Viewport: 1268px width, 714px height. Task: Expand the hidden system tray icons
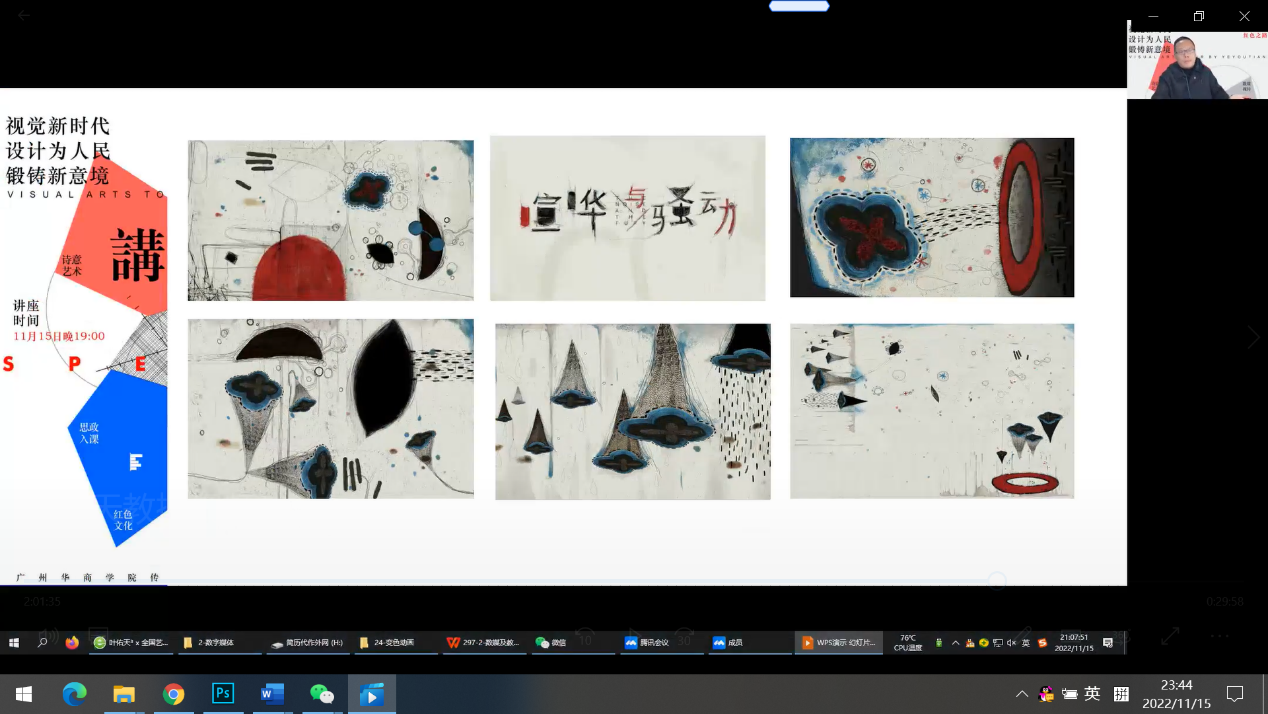point(1021,694)
